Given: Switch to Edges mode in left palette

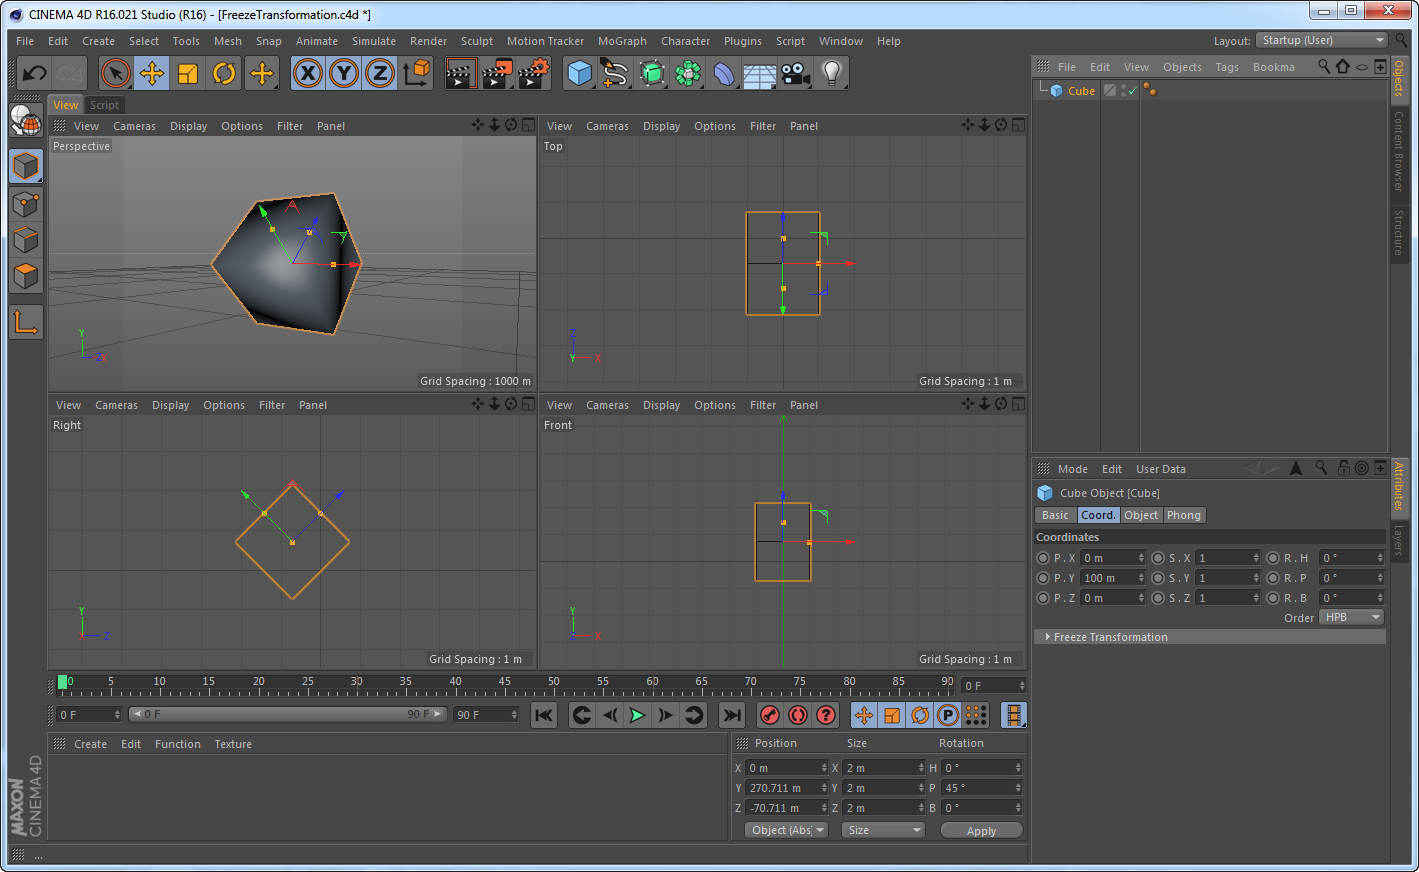Looking at the screenshot, I should [x=26, y=239].
